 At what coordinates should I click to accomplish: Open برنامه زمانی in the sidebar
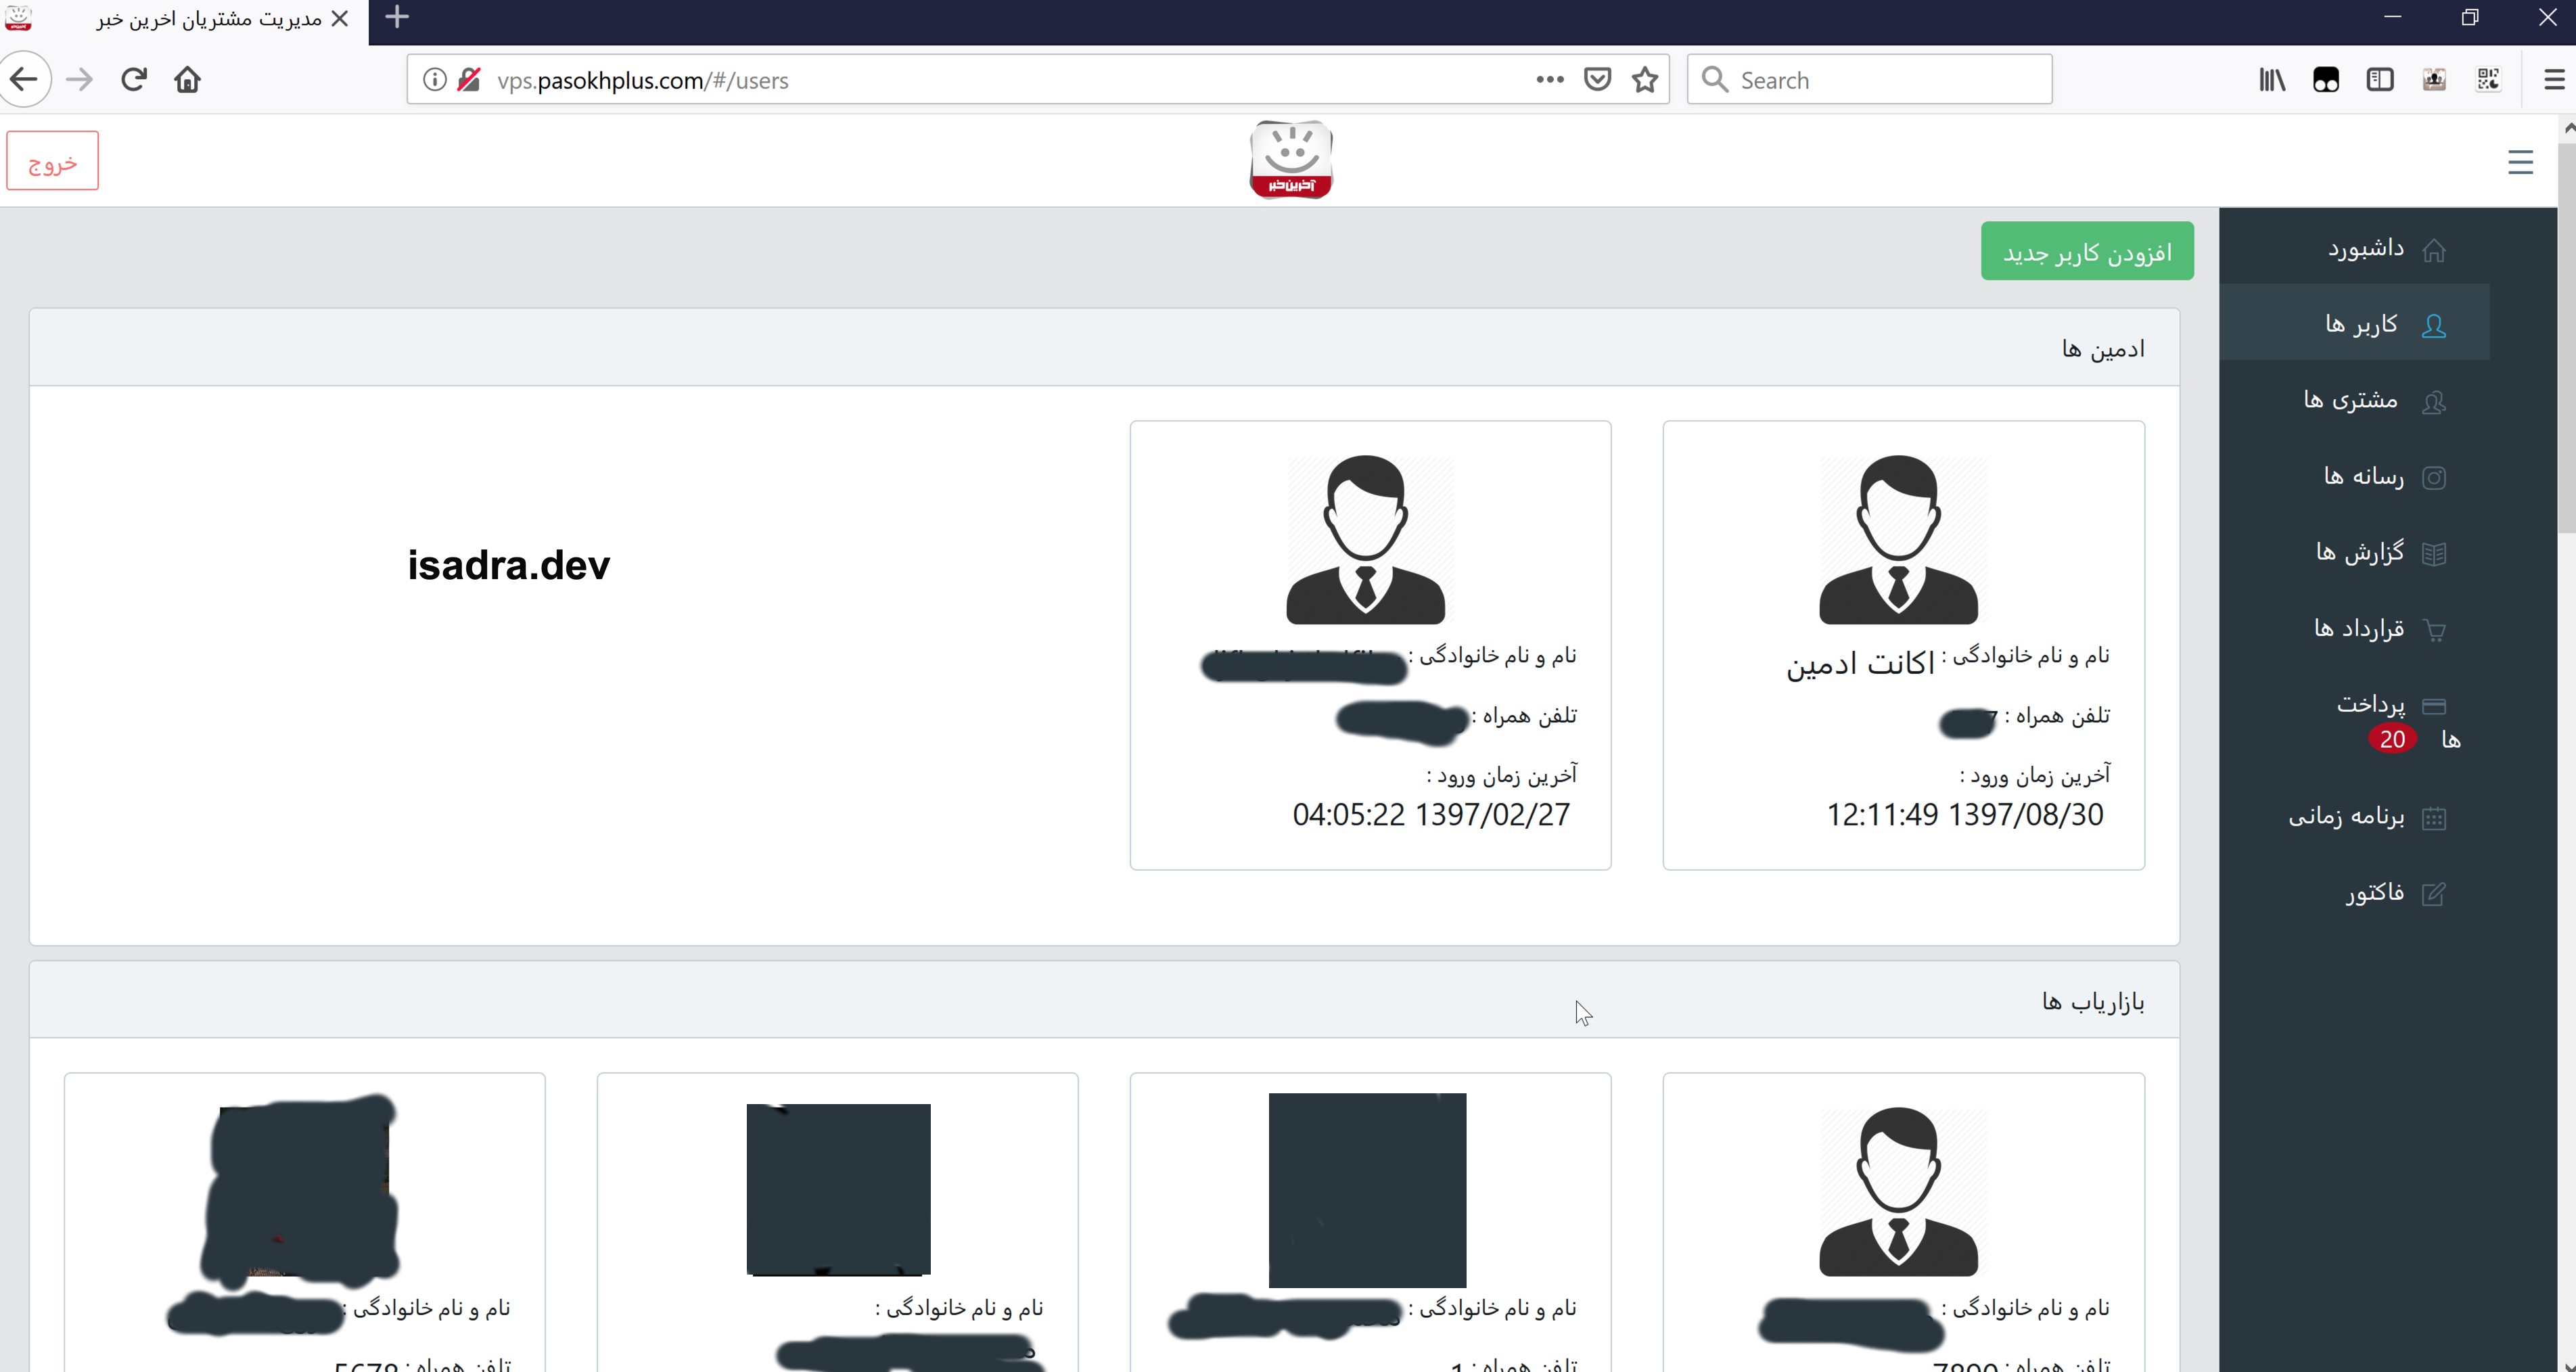click(2355, 817)
